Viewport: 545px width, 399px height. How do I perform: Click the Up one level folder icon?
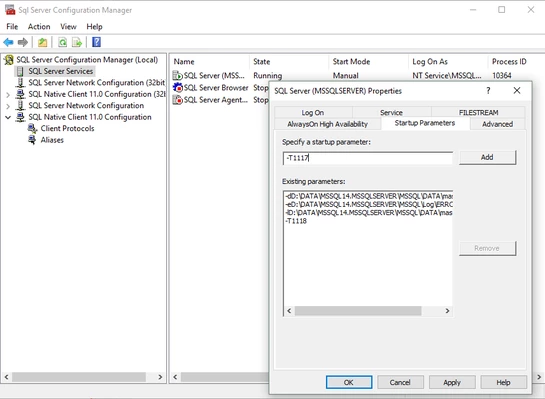pos(42,42)
